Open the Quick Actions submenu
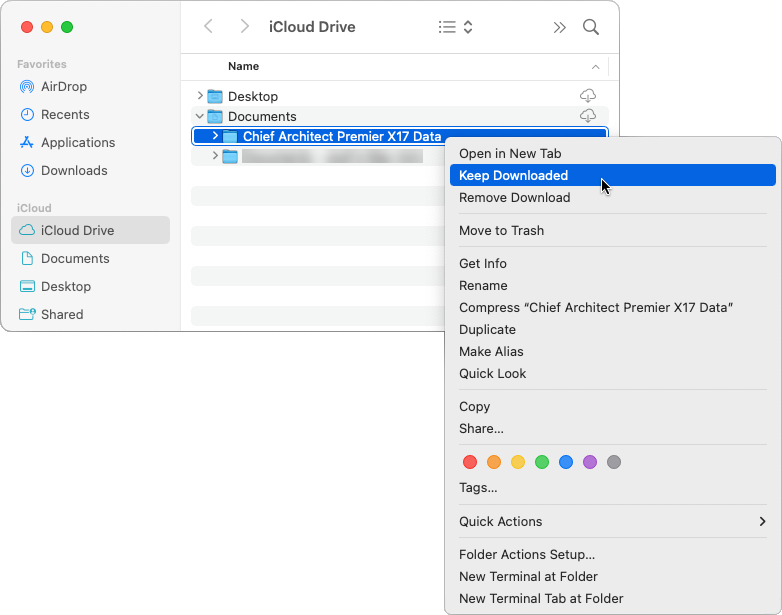 612,521
